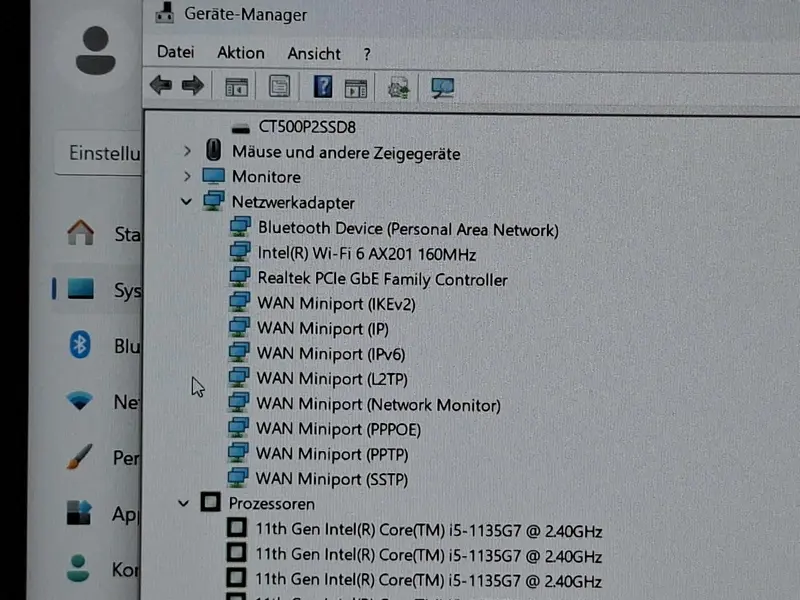800x600 pixels.
Task: Collapse the Netzwerkadapter category
Action: click(186, 202)
